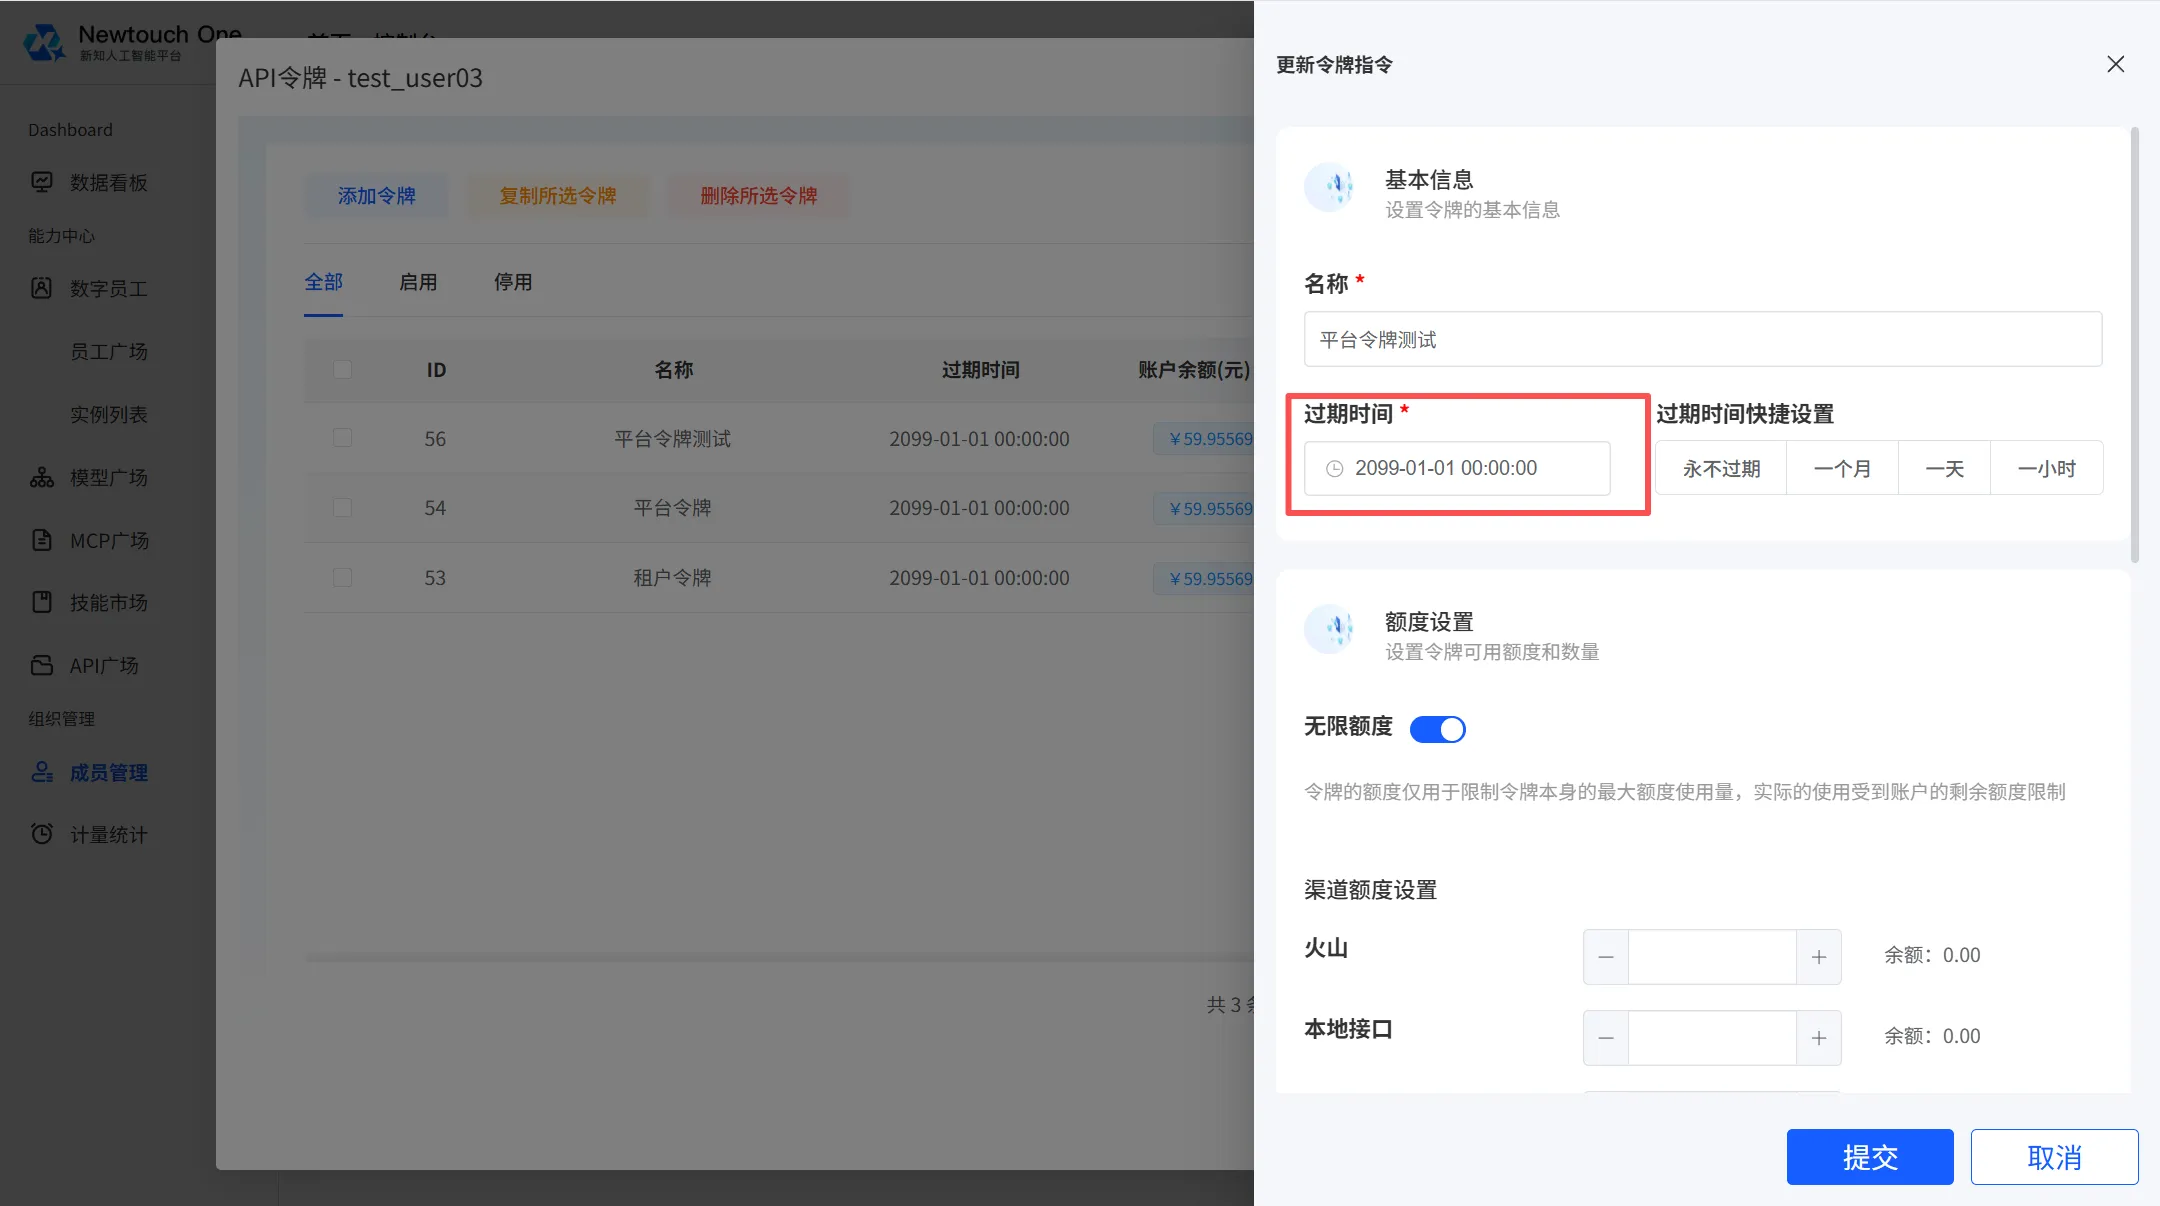Screen dimensions: 2160x1206
Task: Click the API广场 sidebar icon
Action: (42, 665)
